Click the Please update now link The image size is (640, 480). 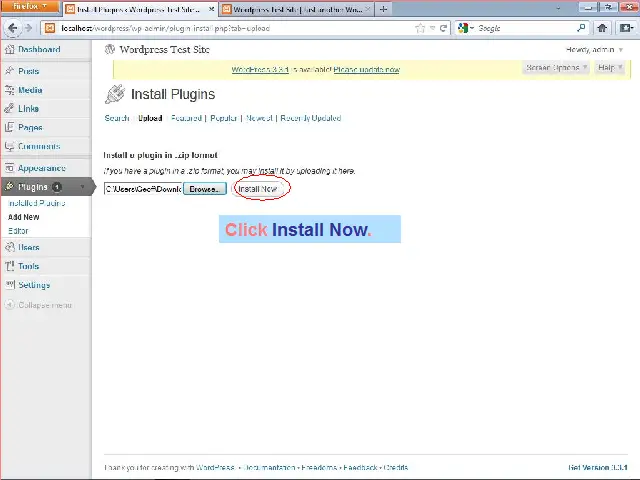pos(367,69)
